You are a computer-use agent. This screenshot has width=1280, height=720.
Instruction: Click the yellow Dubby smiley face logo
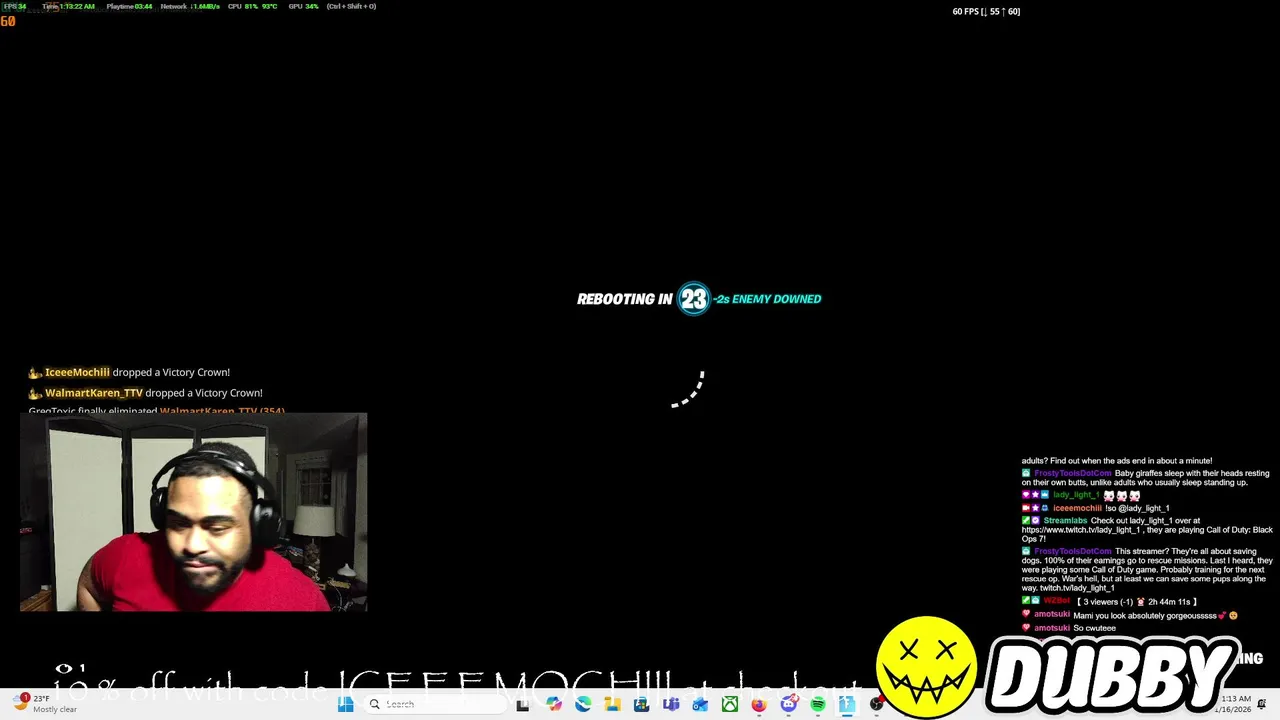coord(926,666)
